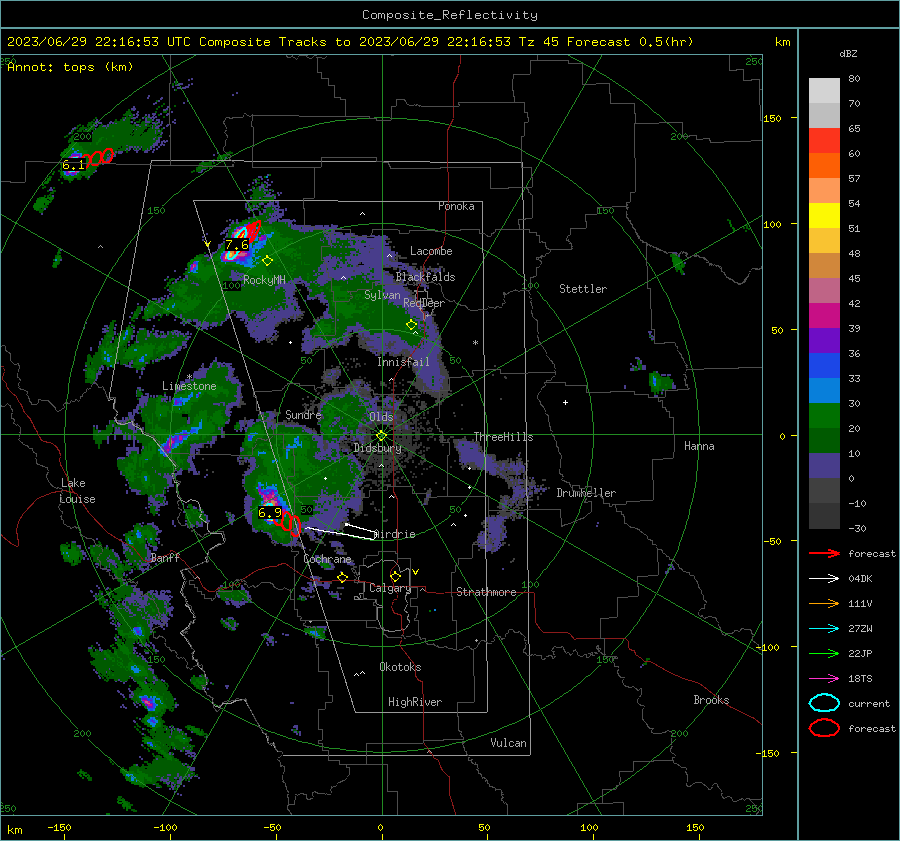
Task: Click the Didsbury city label
Action: tap(377, 448)
